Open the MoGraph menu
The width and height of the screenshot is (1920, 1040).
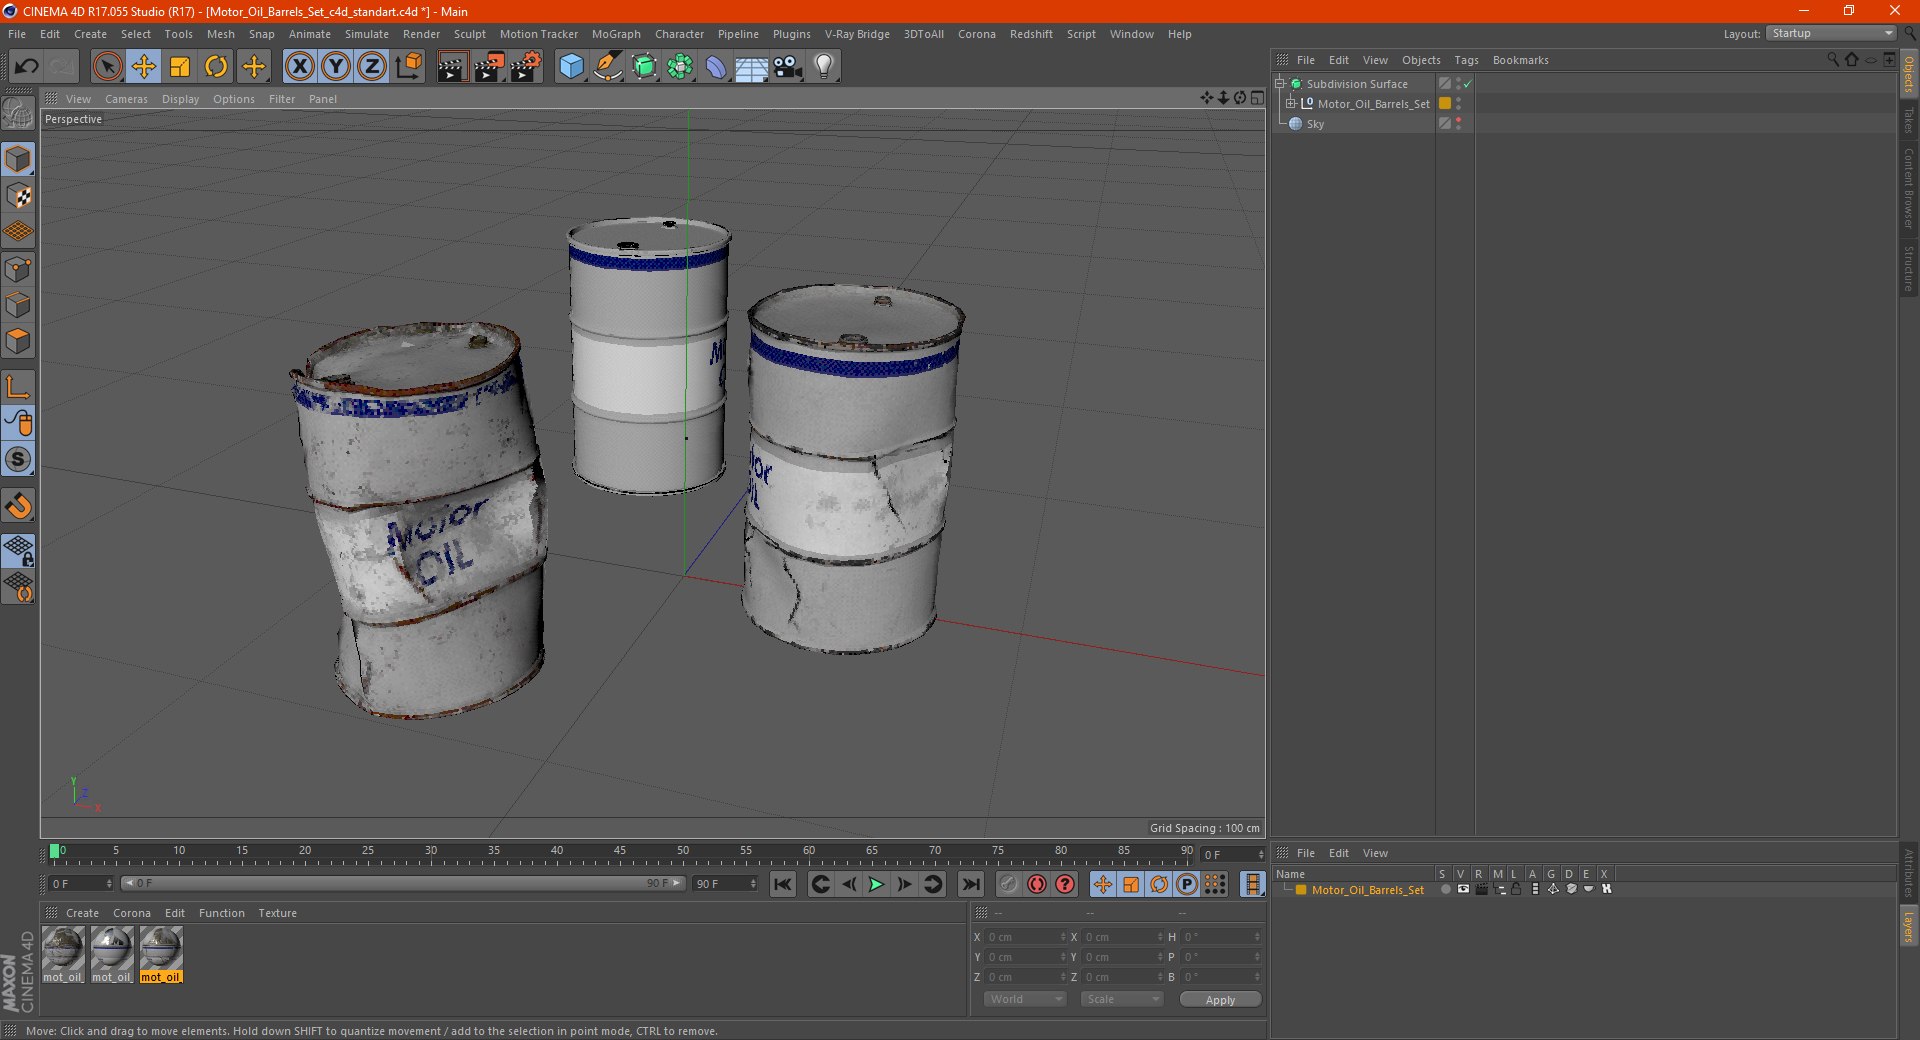pos(616,34)
